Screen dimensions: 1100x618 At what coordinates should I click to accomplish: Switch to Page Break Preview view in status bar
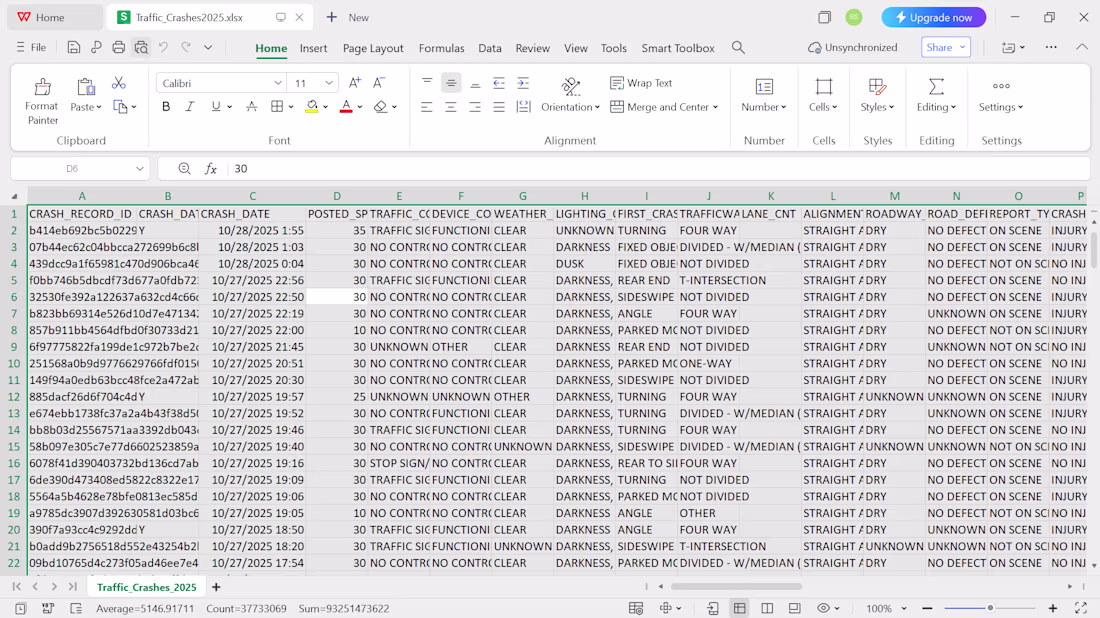tap(767, 608)
